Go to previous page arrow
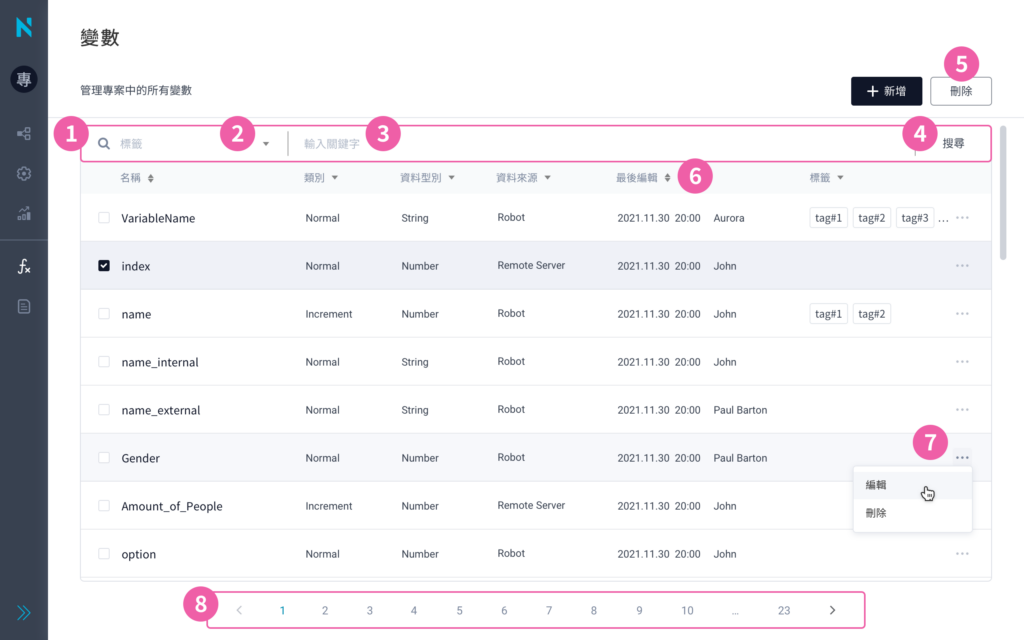This screenshot has width=1024, height=640. pyautogui.click(x=239, y=610)
